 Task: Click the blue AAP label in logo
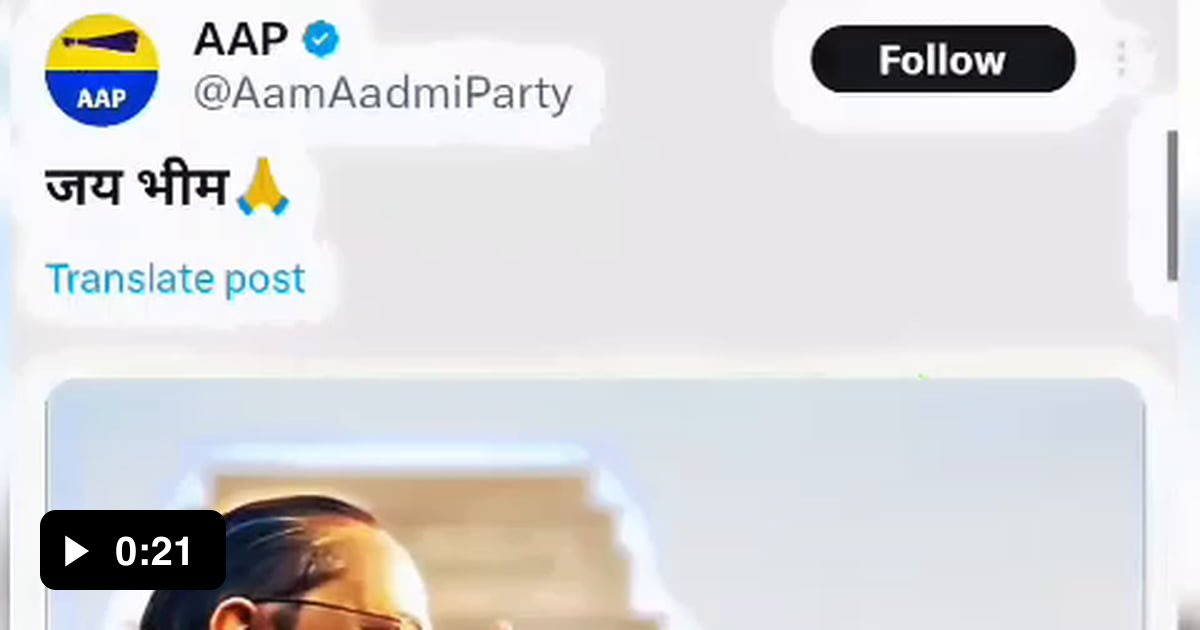102,99
